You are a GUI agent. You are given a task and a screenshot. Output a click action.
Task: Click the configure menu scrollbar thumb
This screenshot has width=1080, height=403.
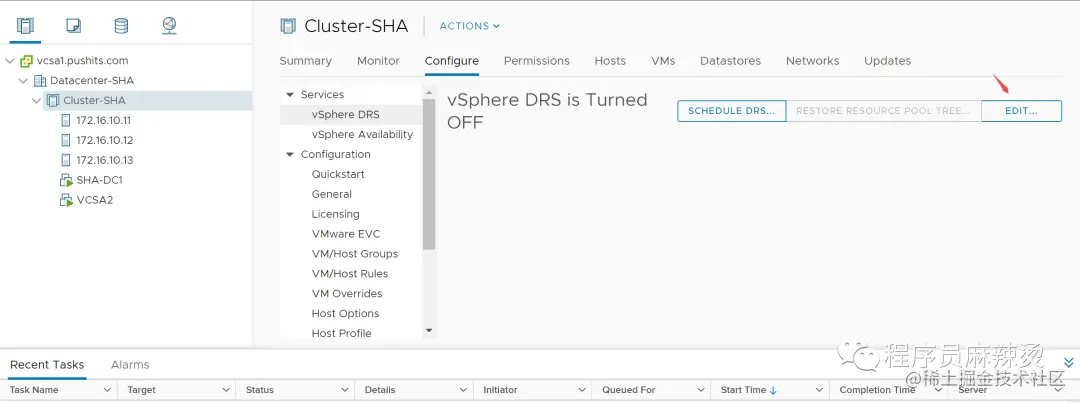point(429,174)
